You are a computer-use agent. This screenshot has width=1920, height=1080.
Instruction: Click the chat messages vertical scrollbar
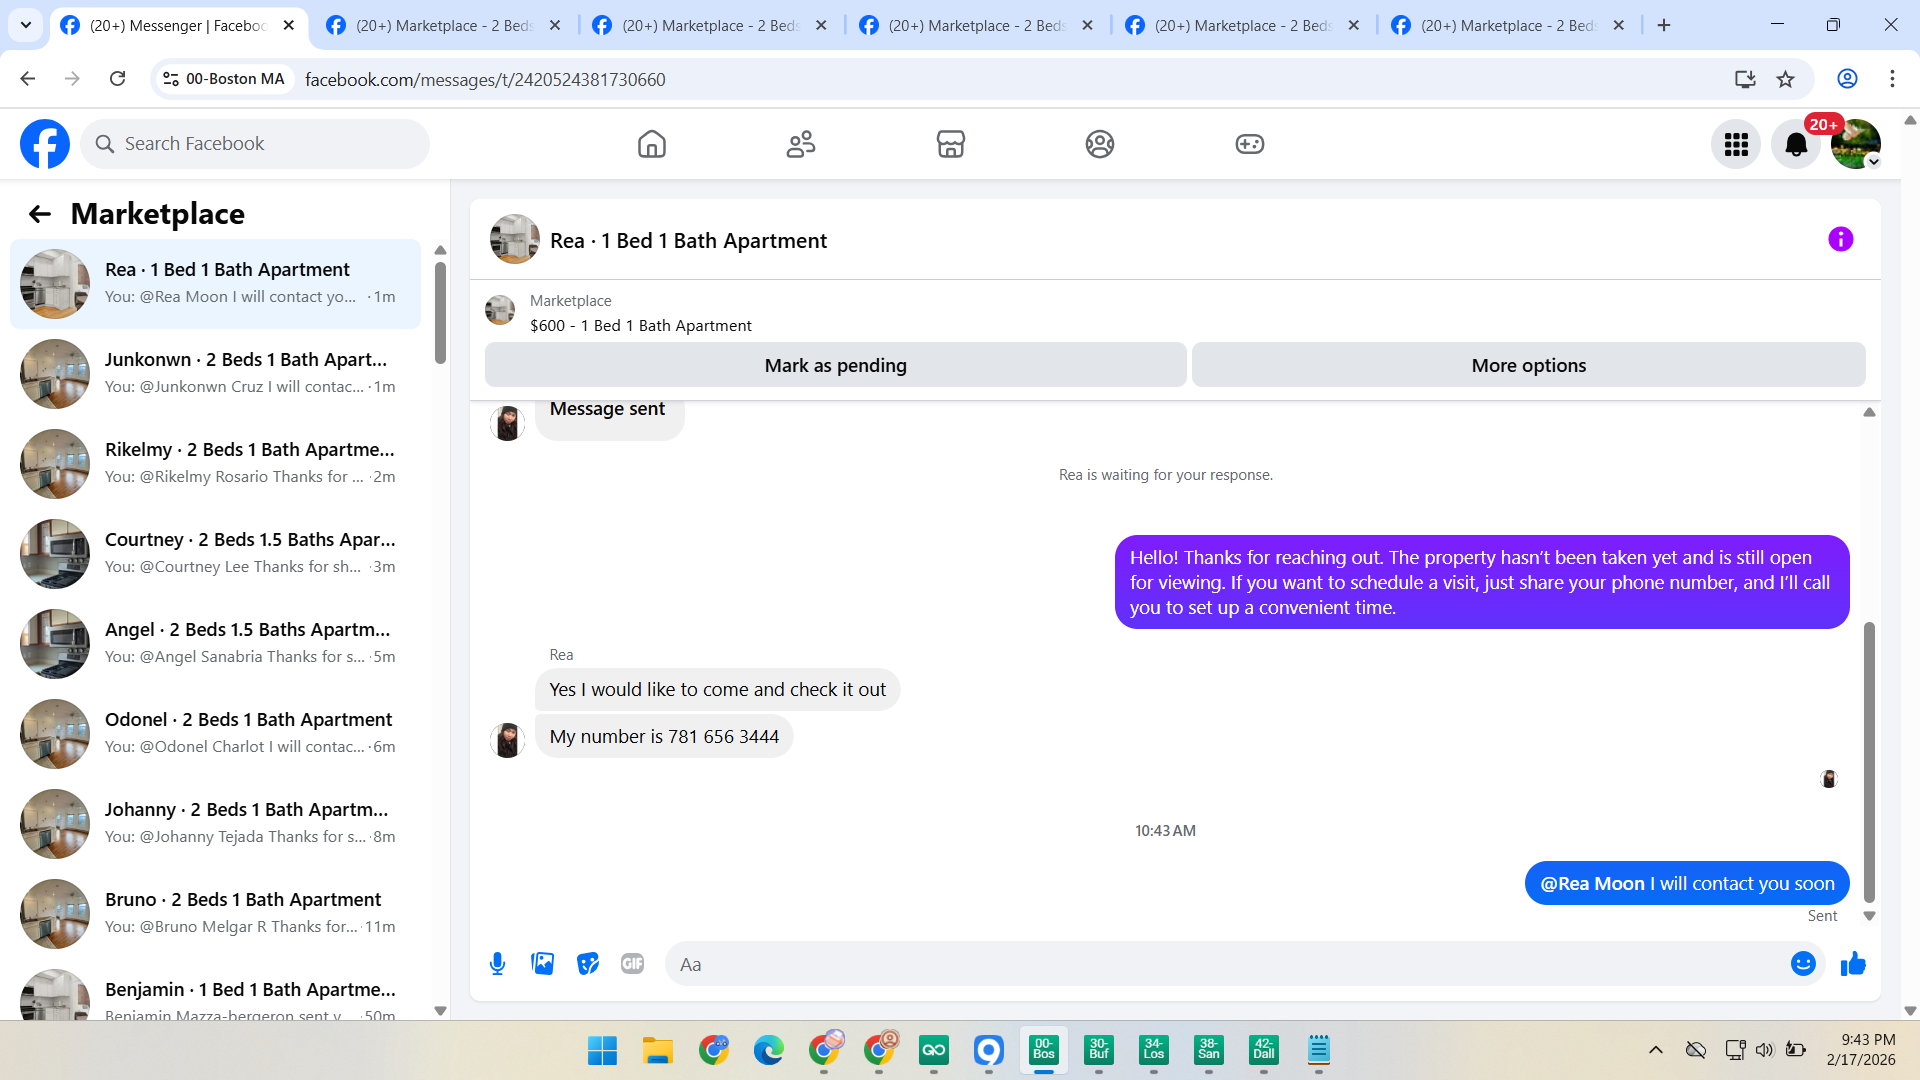[1868, 760]
